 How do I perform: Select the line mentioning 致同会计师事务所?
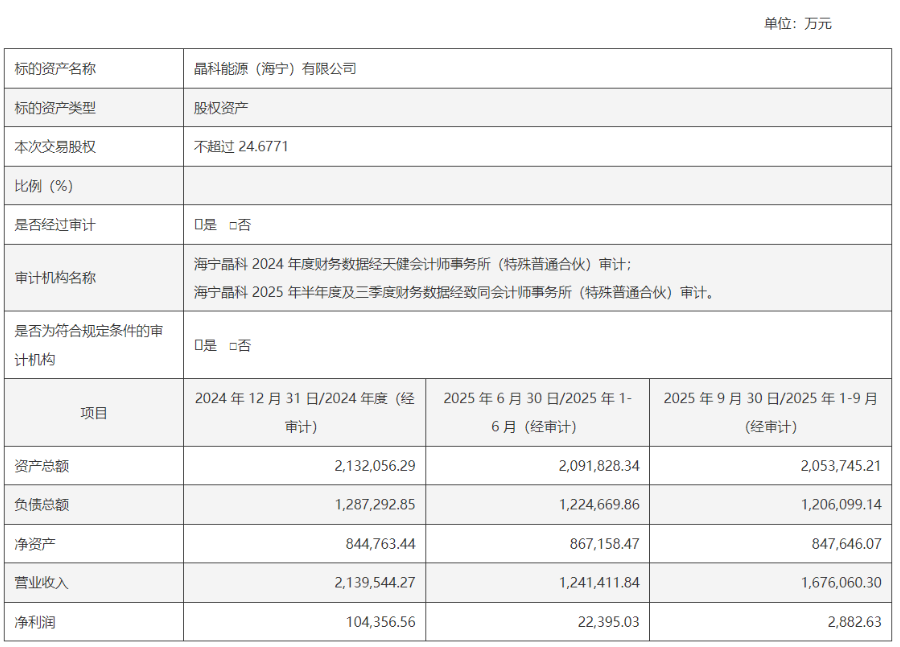(455, 292)
